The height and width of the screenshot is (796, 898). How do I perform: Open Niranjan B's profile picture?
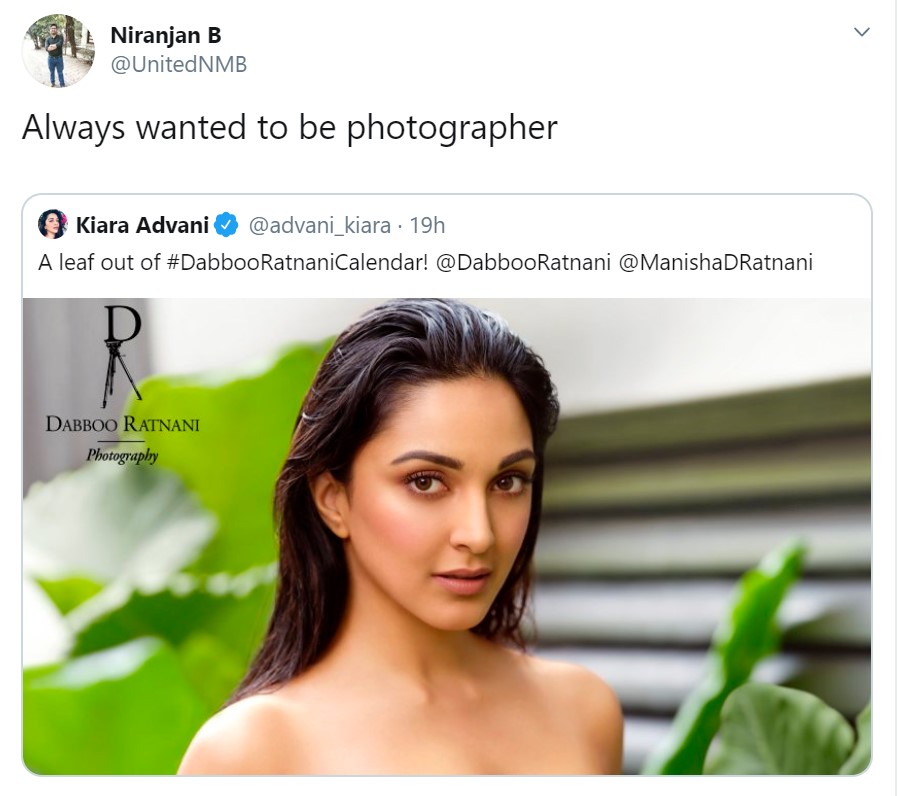click(x=58, y=51)
